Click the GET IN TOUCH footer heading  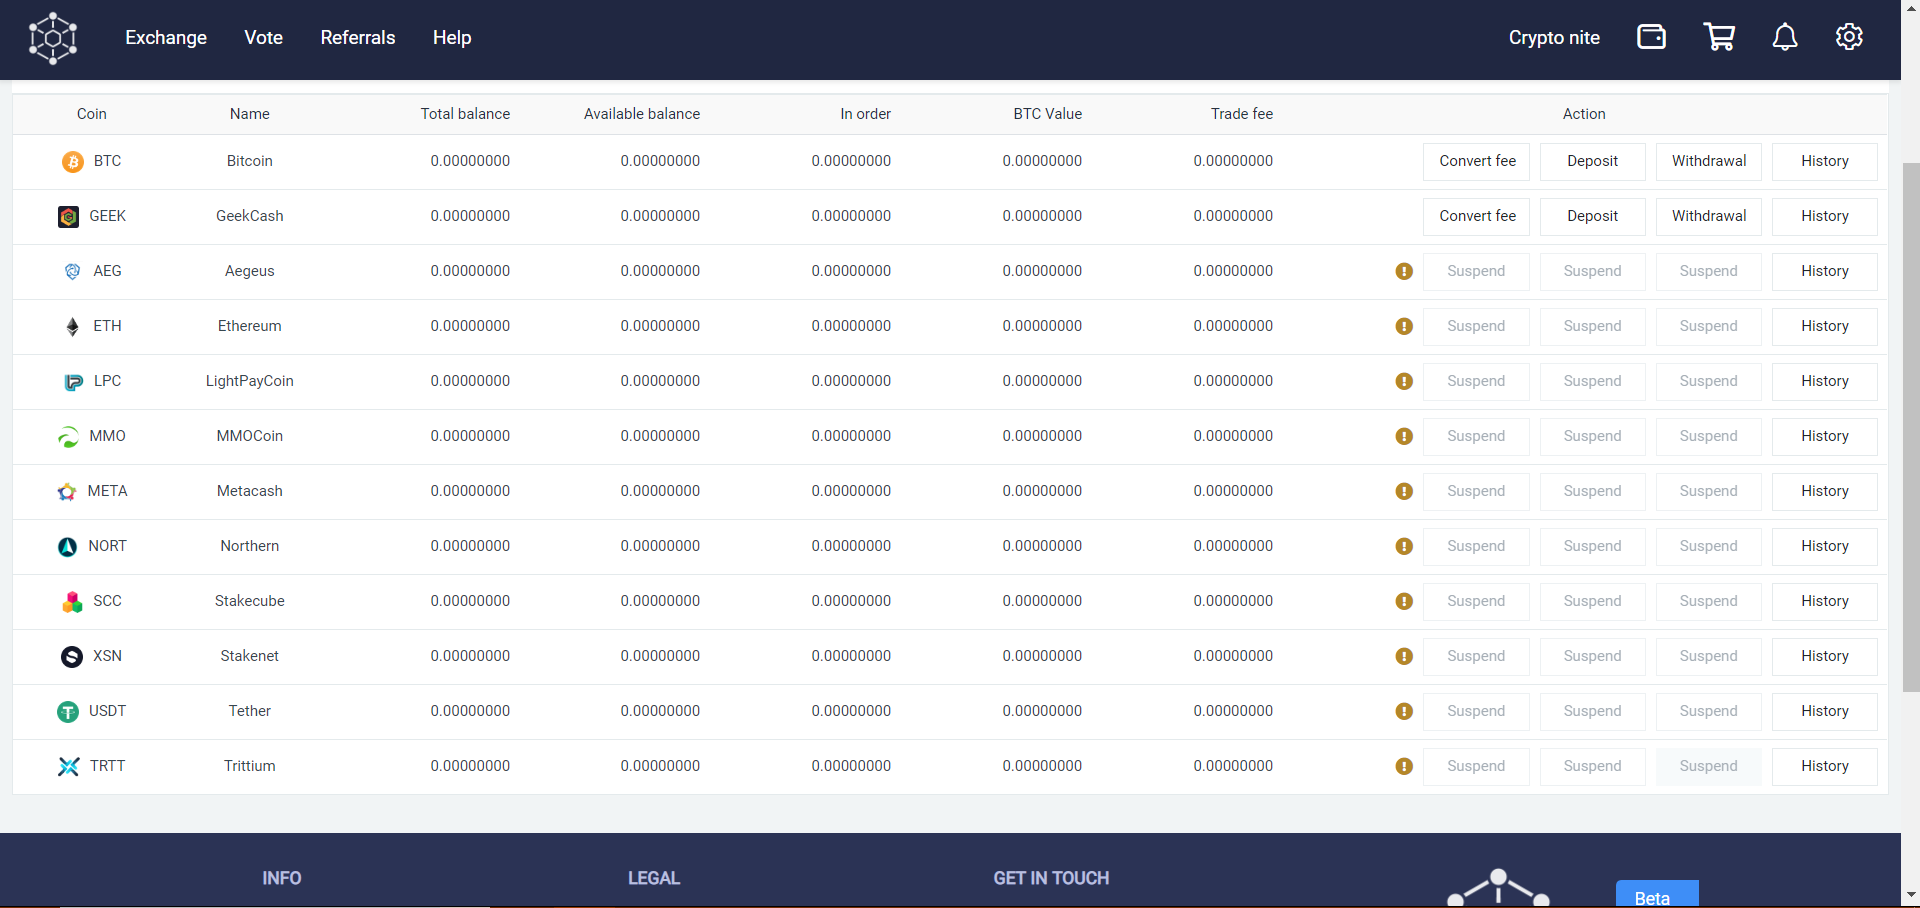point(1051,878)
